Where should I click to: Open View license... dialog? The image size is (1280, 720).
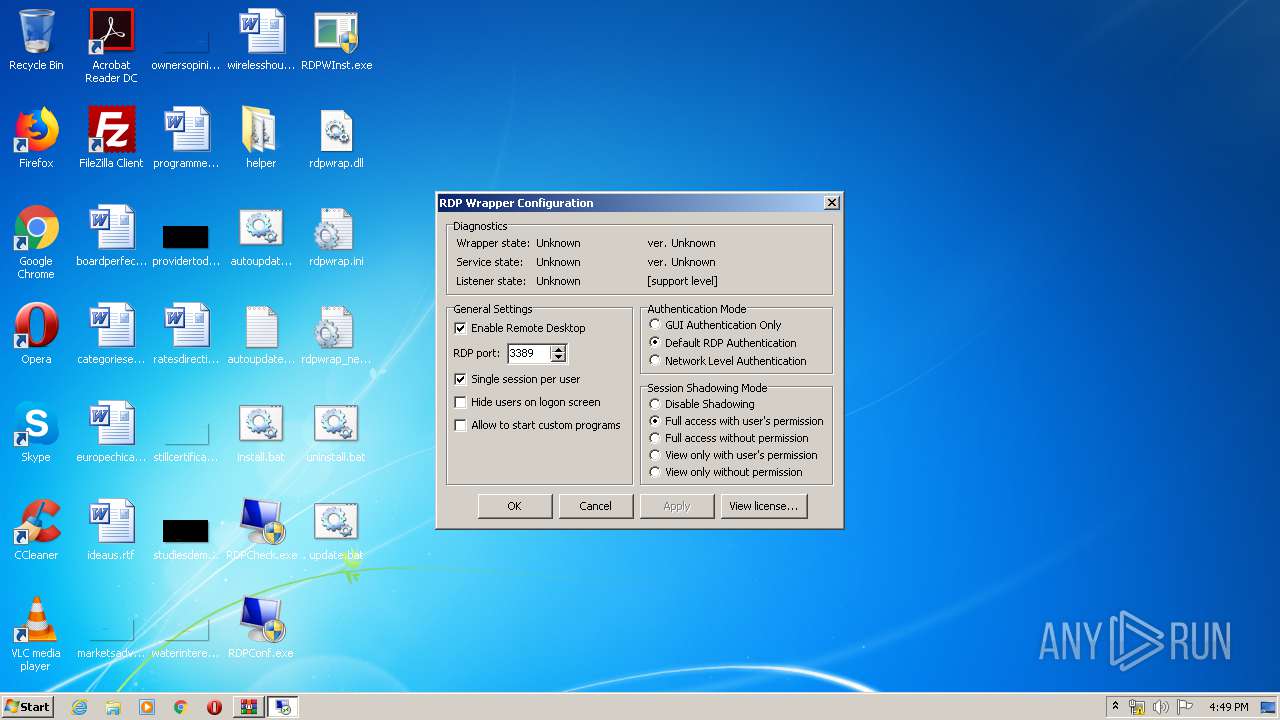pos(763,506)
